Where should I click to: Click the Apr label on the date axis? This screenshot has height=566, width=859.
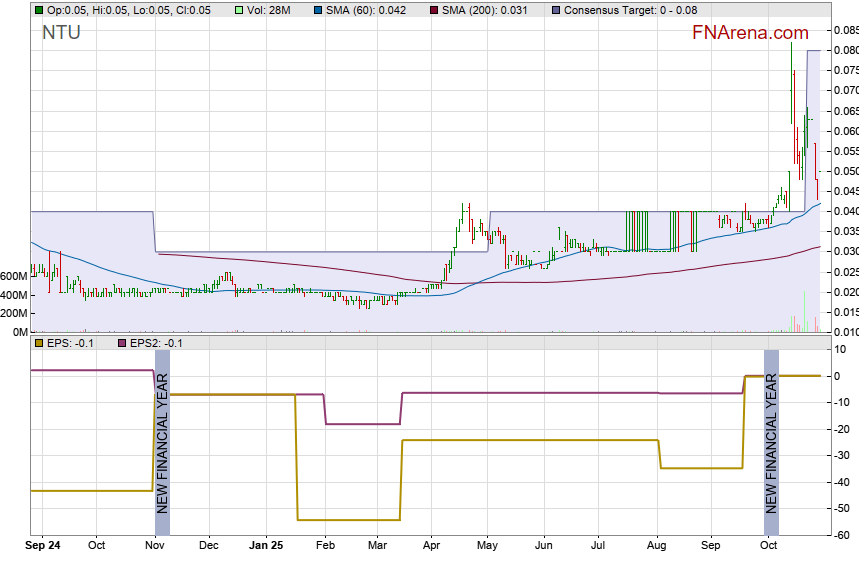431,546
